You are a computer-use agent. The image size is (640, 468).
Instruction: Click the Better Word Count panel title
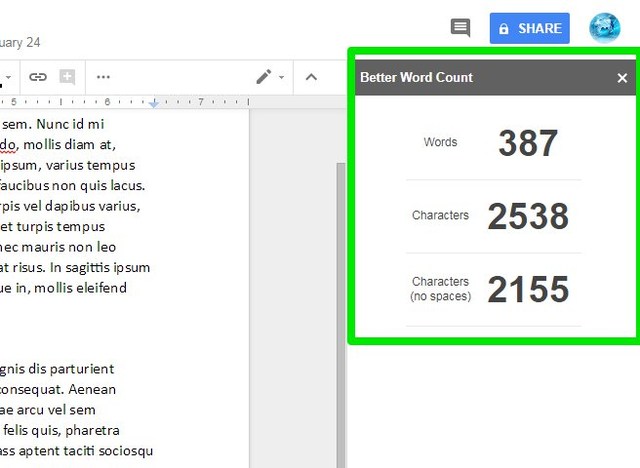point(416,78)
